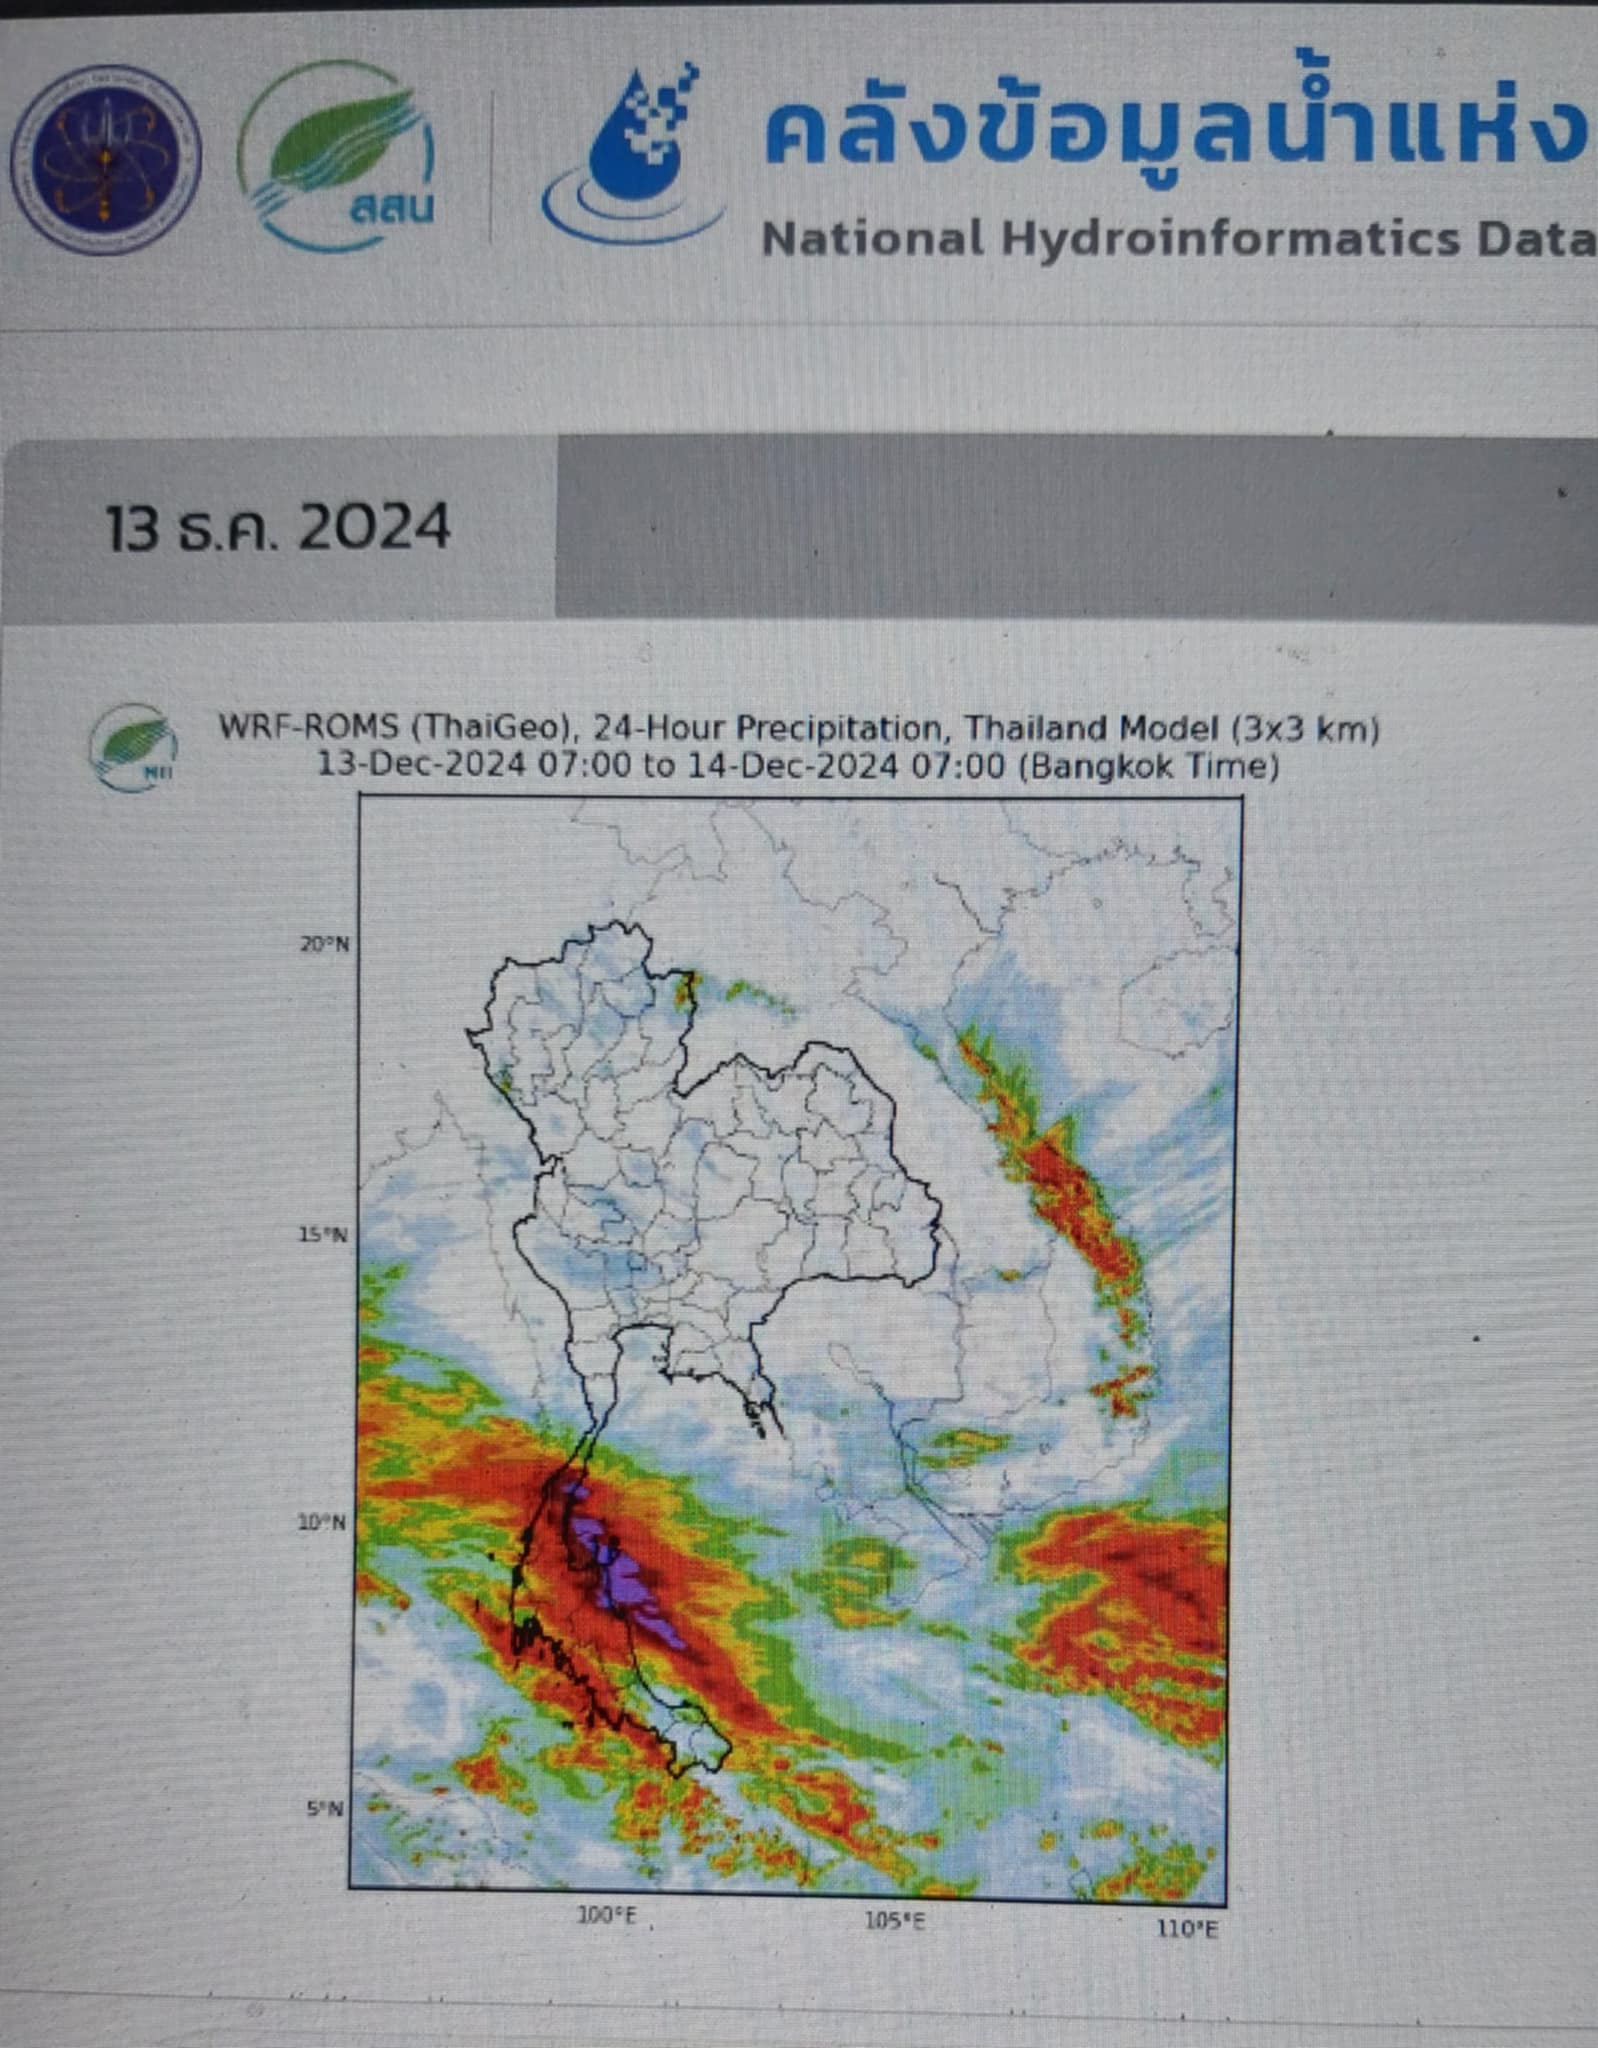Click the 105°E longitude label
1598x2048 pixels.
895,1922
